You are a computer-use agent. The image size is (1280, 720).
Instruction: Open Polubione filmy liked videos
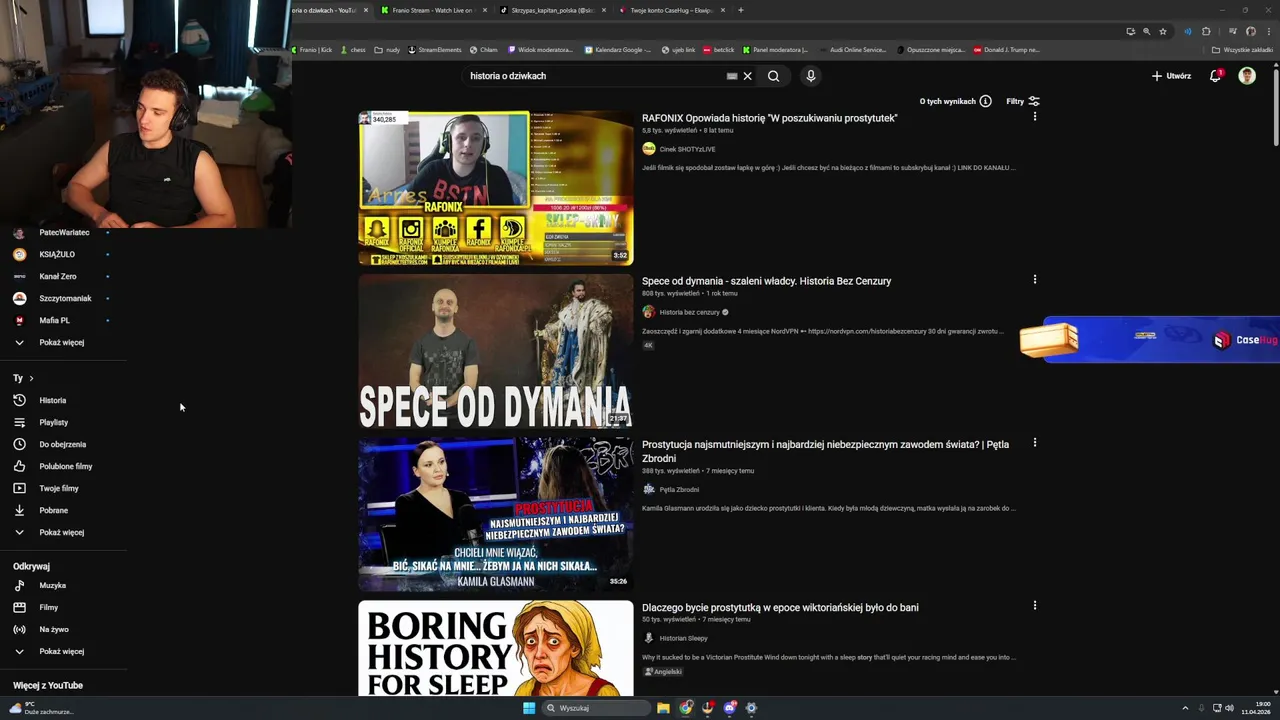pos(65,466)
